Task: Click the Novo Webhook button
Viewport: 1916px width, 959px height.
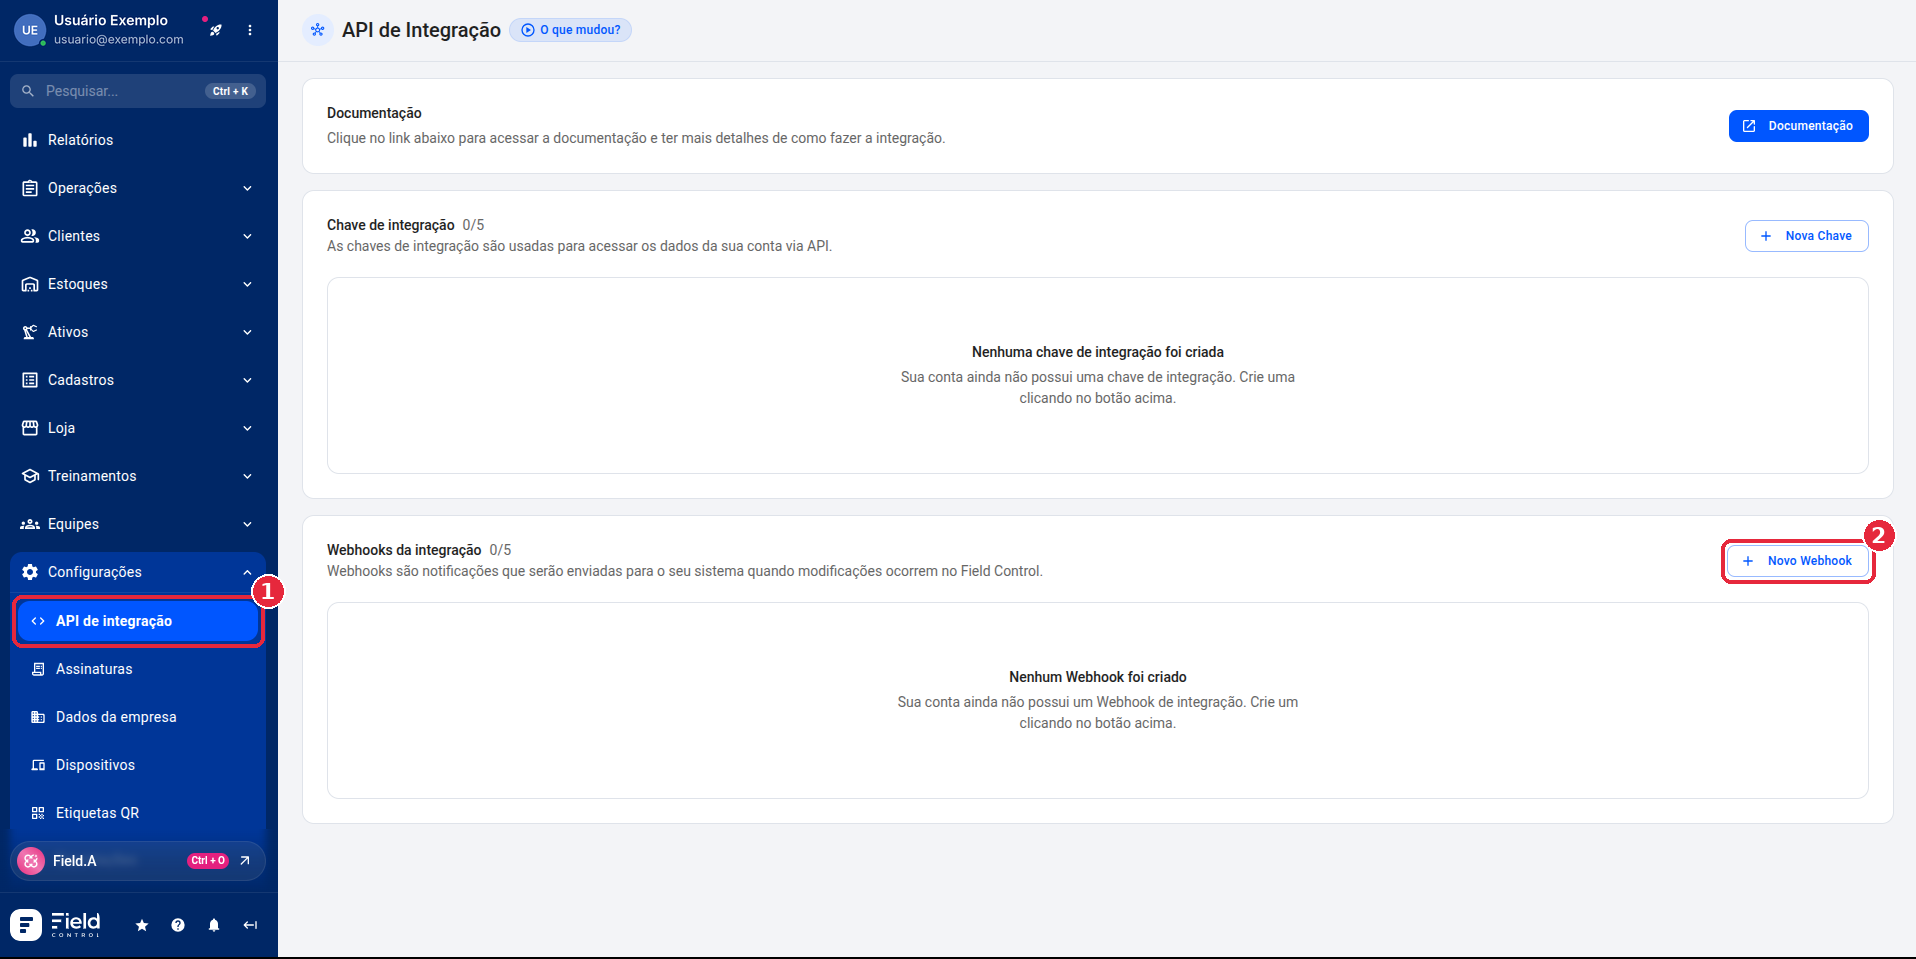Action: pos(1798,561)
